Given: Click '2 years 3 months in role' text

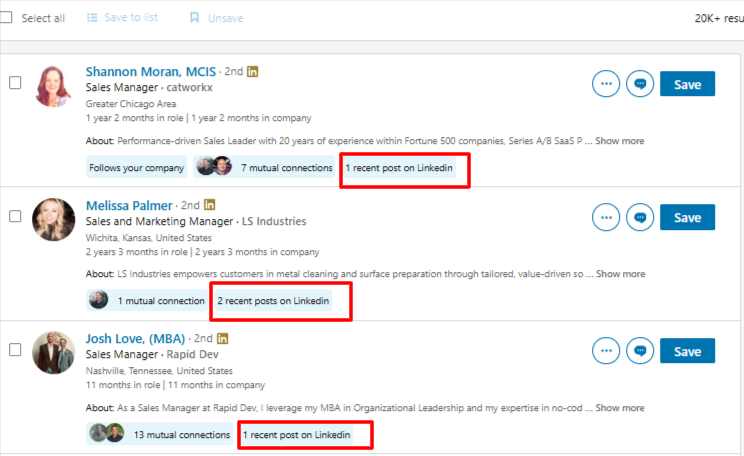Looking at the screenshot, I should (136, 252).
